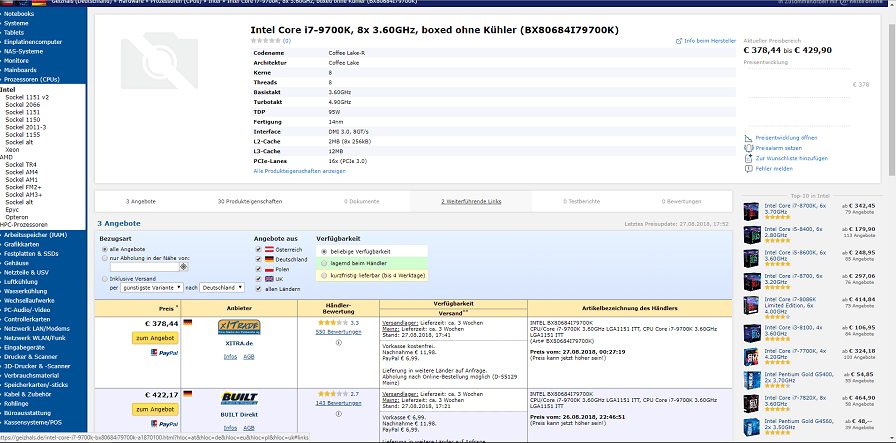The height and width of the screenshot is (443, 896).
Task: Click the XITRADE shop logo
Action: click(239, 328)
